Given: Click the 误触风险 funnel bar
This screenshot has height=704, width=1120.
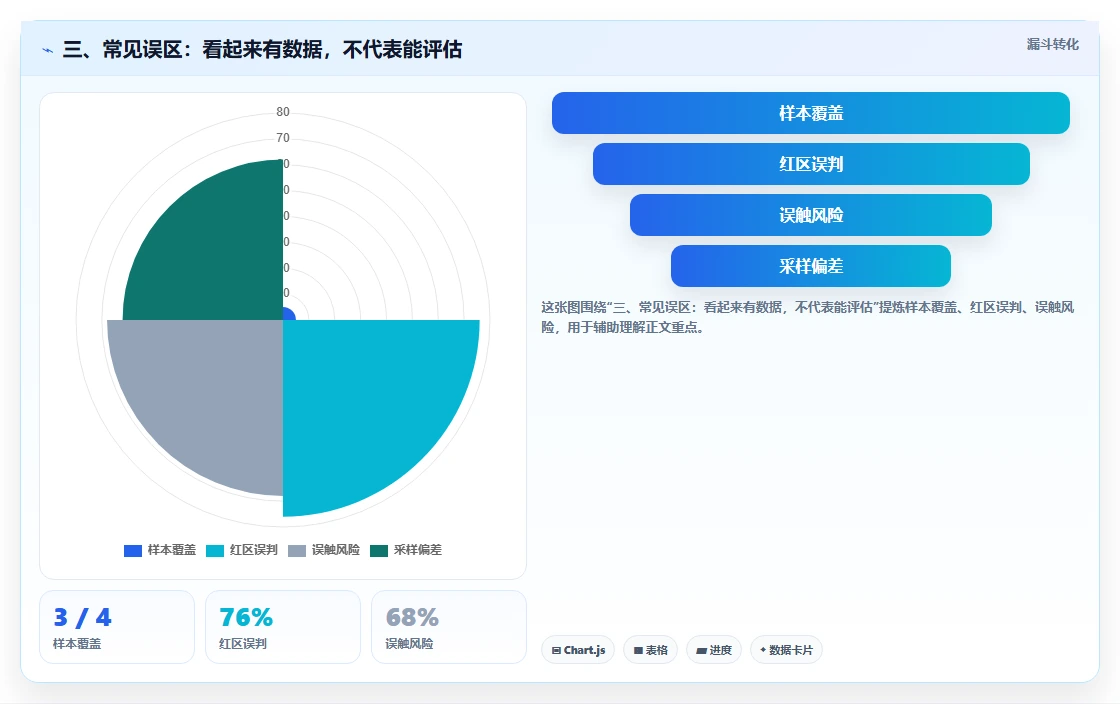Looking at the screenshot, I should click(x=811, y=215).
